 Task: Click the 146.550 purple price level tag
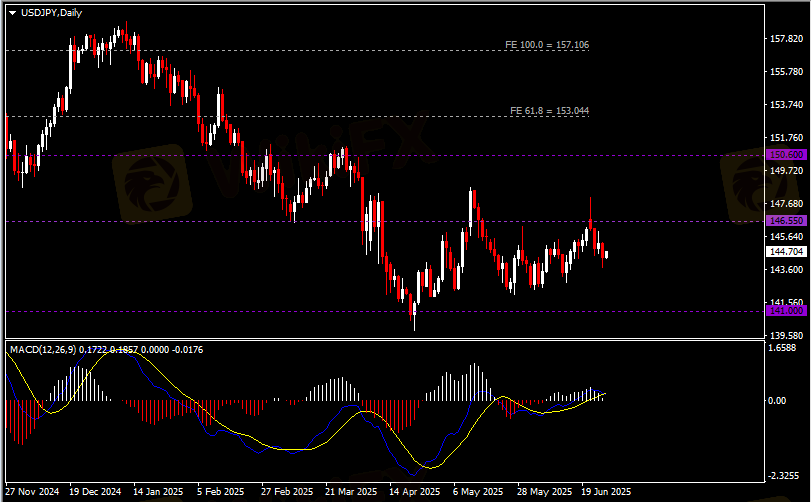(x=786, y=221)
